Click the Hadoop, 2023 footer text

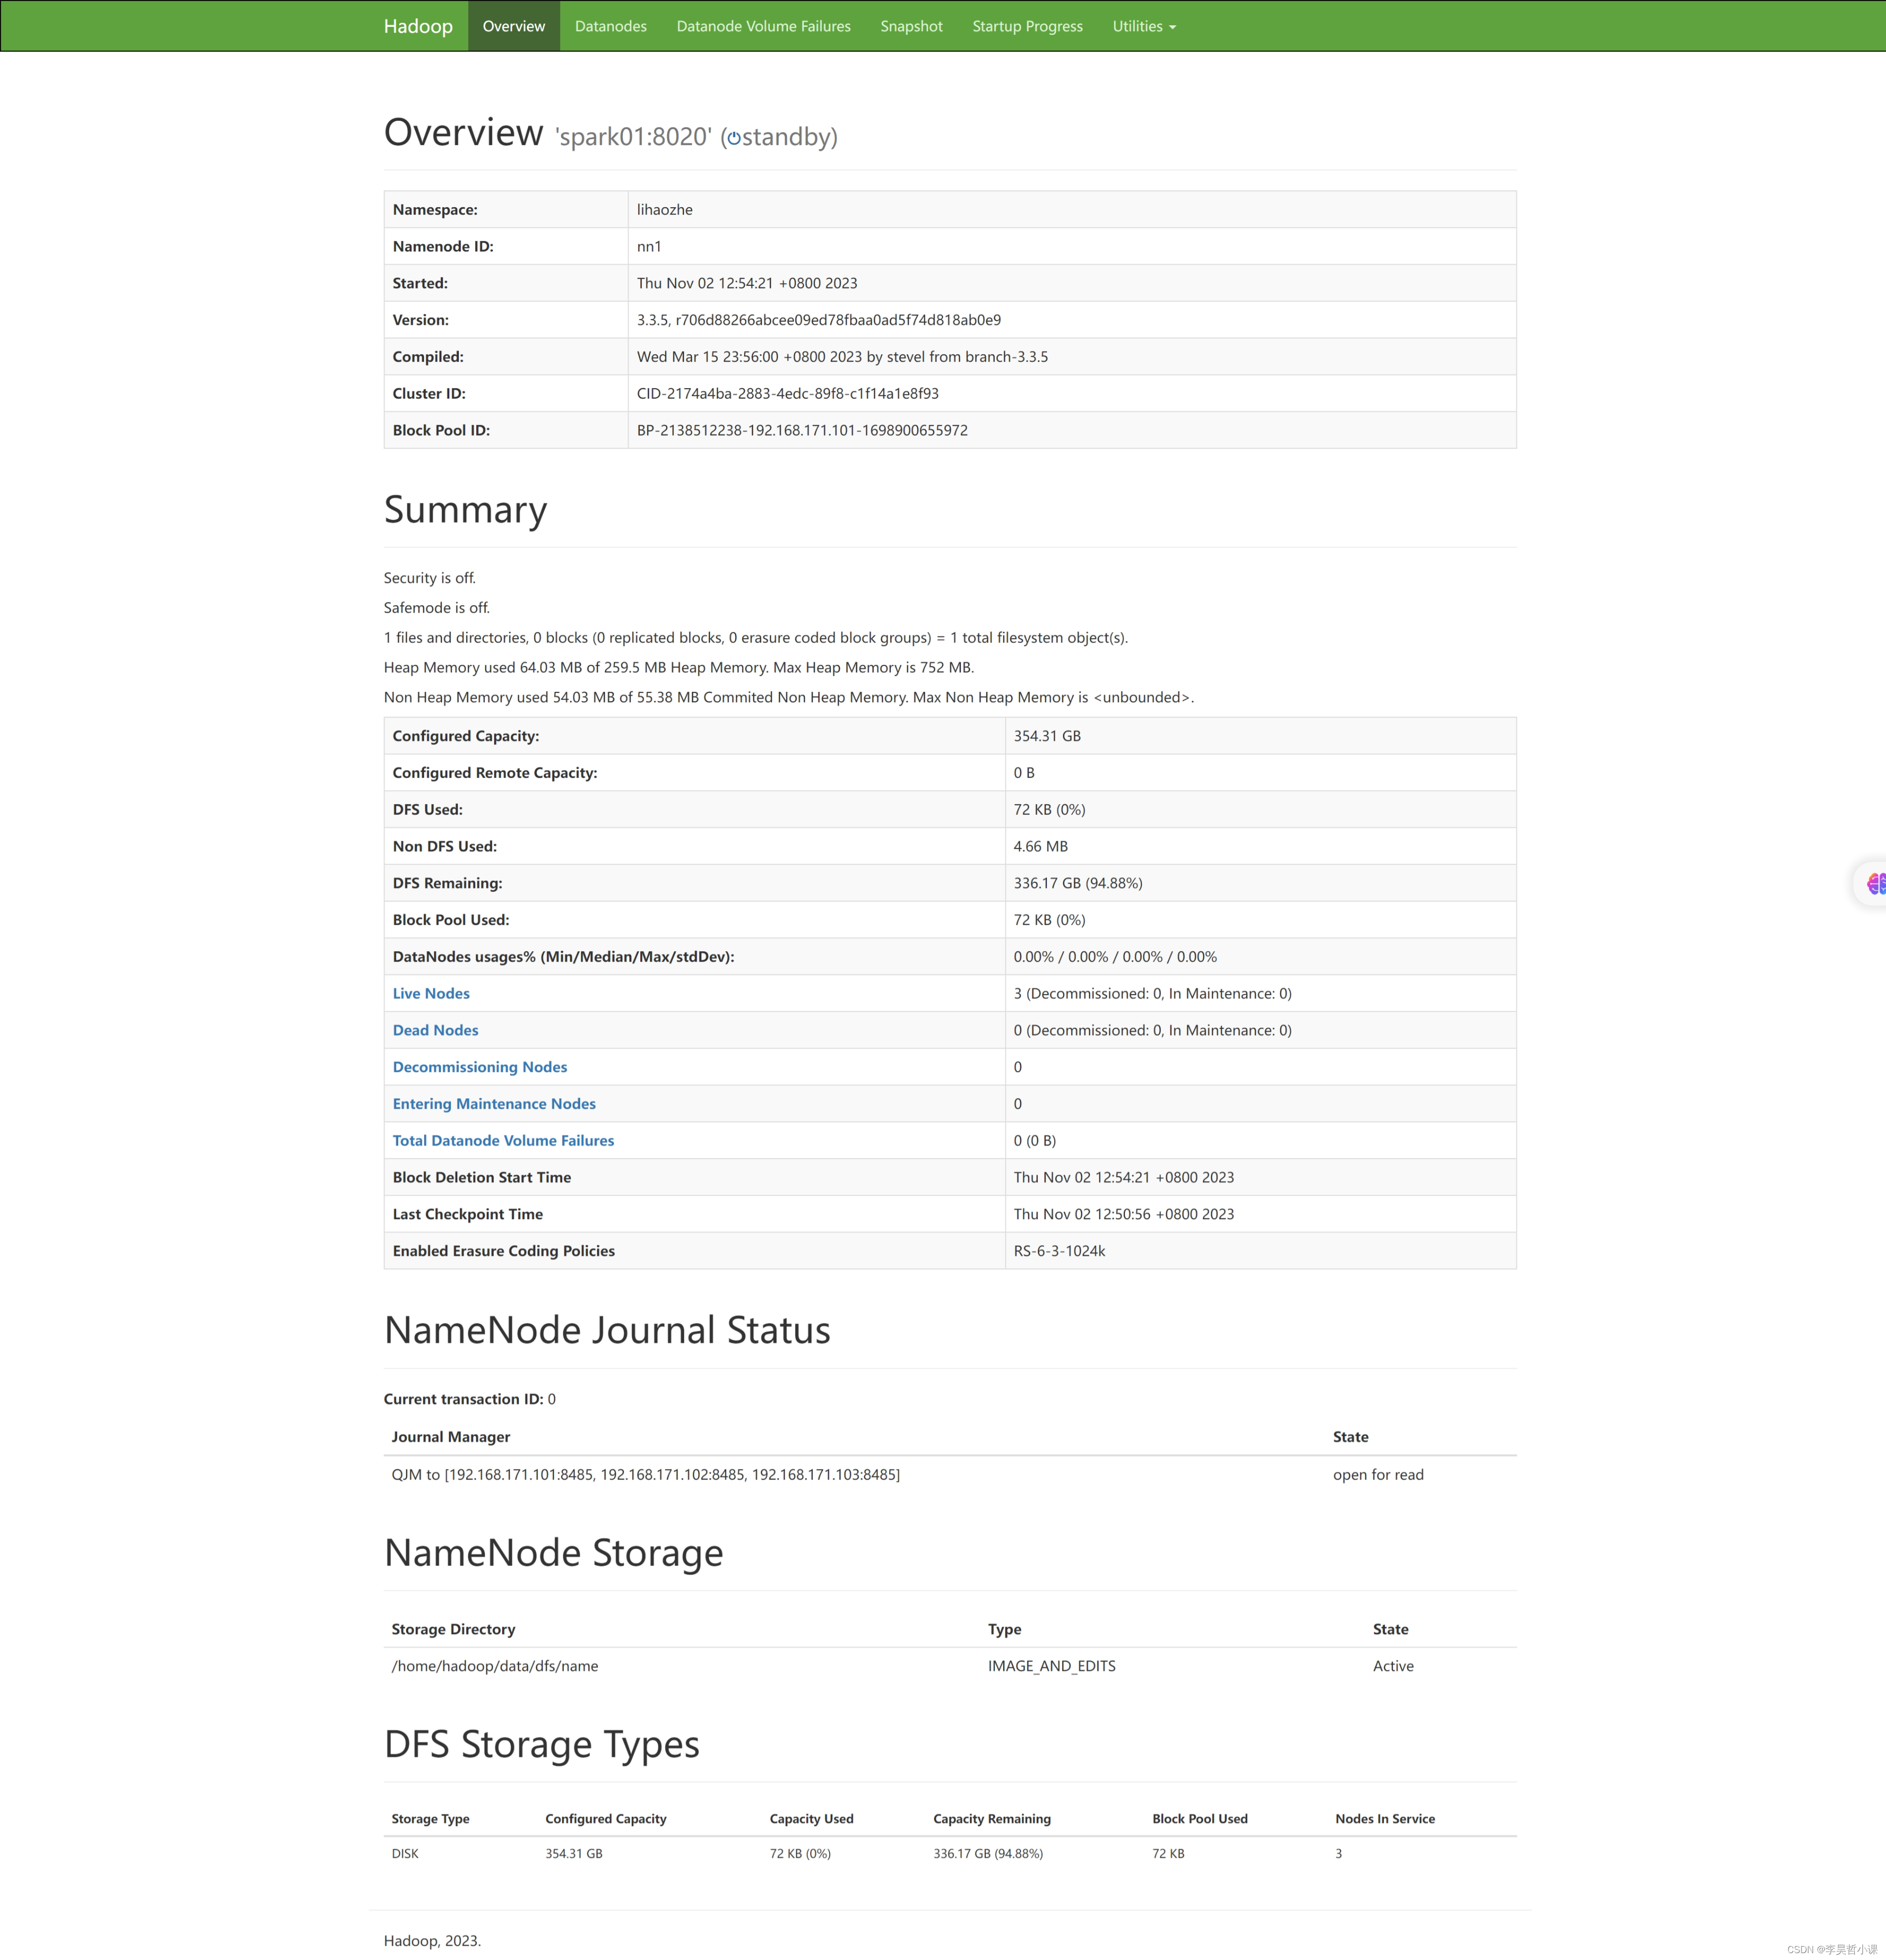(432, 1941)
